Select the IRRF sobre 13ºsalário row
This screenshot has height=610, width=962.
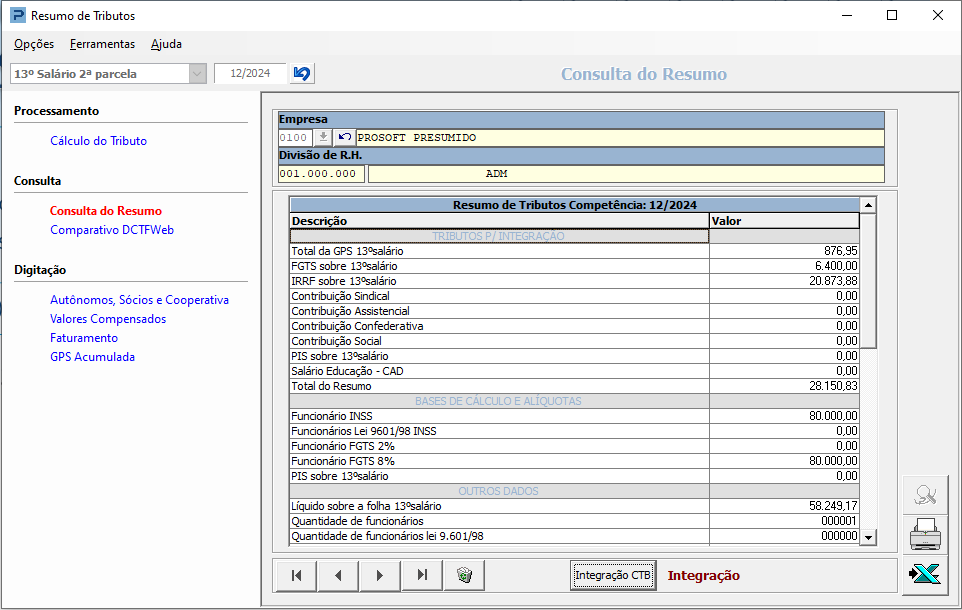574,281
